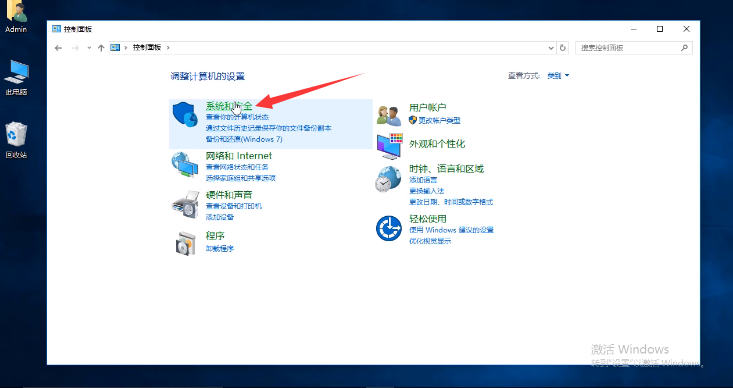The width and height of the screenshot is (733, 388).
Task: Open the 轻松使用 blue circle icon
Action: (x=389, y=229)
